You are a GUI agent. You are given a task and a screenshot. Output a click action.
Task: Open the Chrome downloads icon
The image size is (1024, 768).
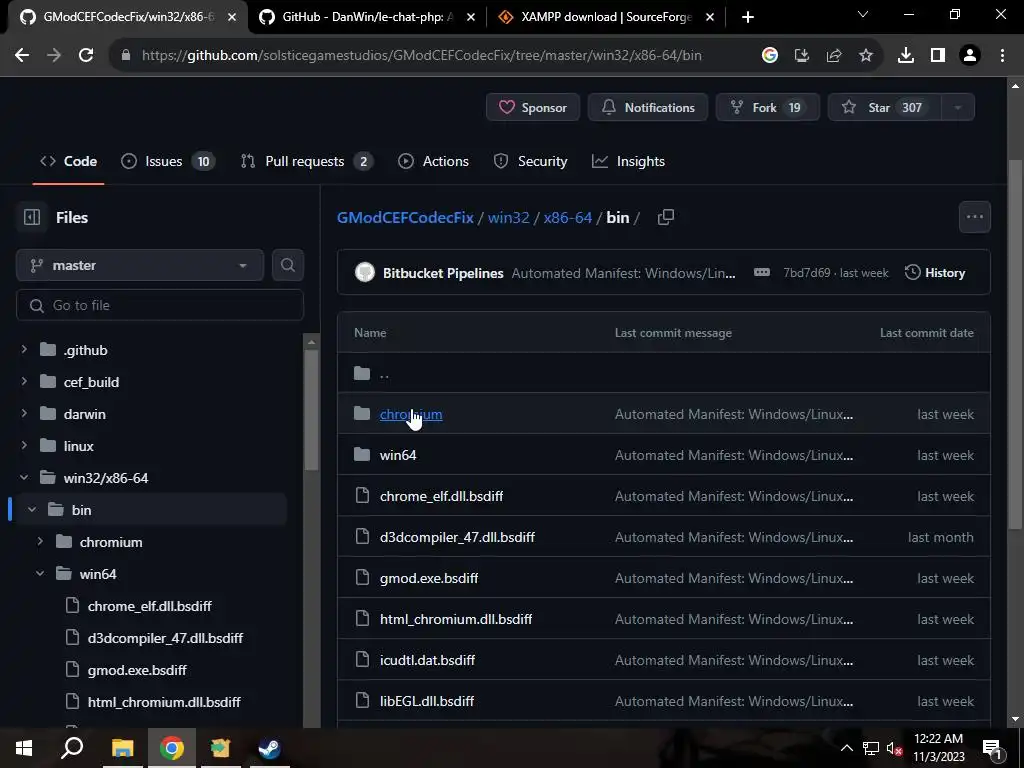[906, 56]
